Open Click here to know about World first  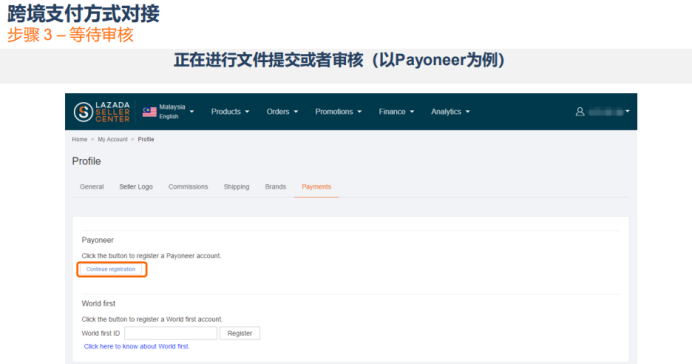[137, 346]
